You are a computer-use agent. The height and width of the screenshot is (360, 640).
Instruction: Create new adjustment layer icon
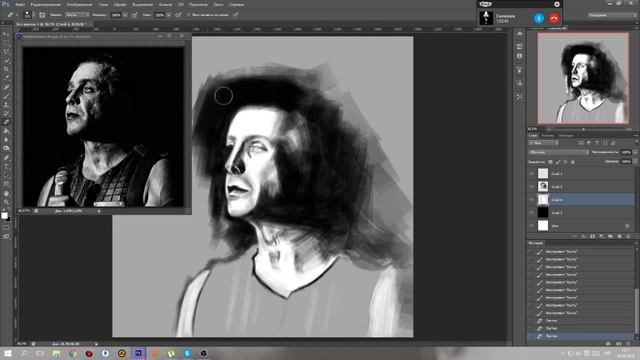tap(602, 236)
